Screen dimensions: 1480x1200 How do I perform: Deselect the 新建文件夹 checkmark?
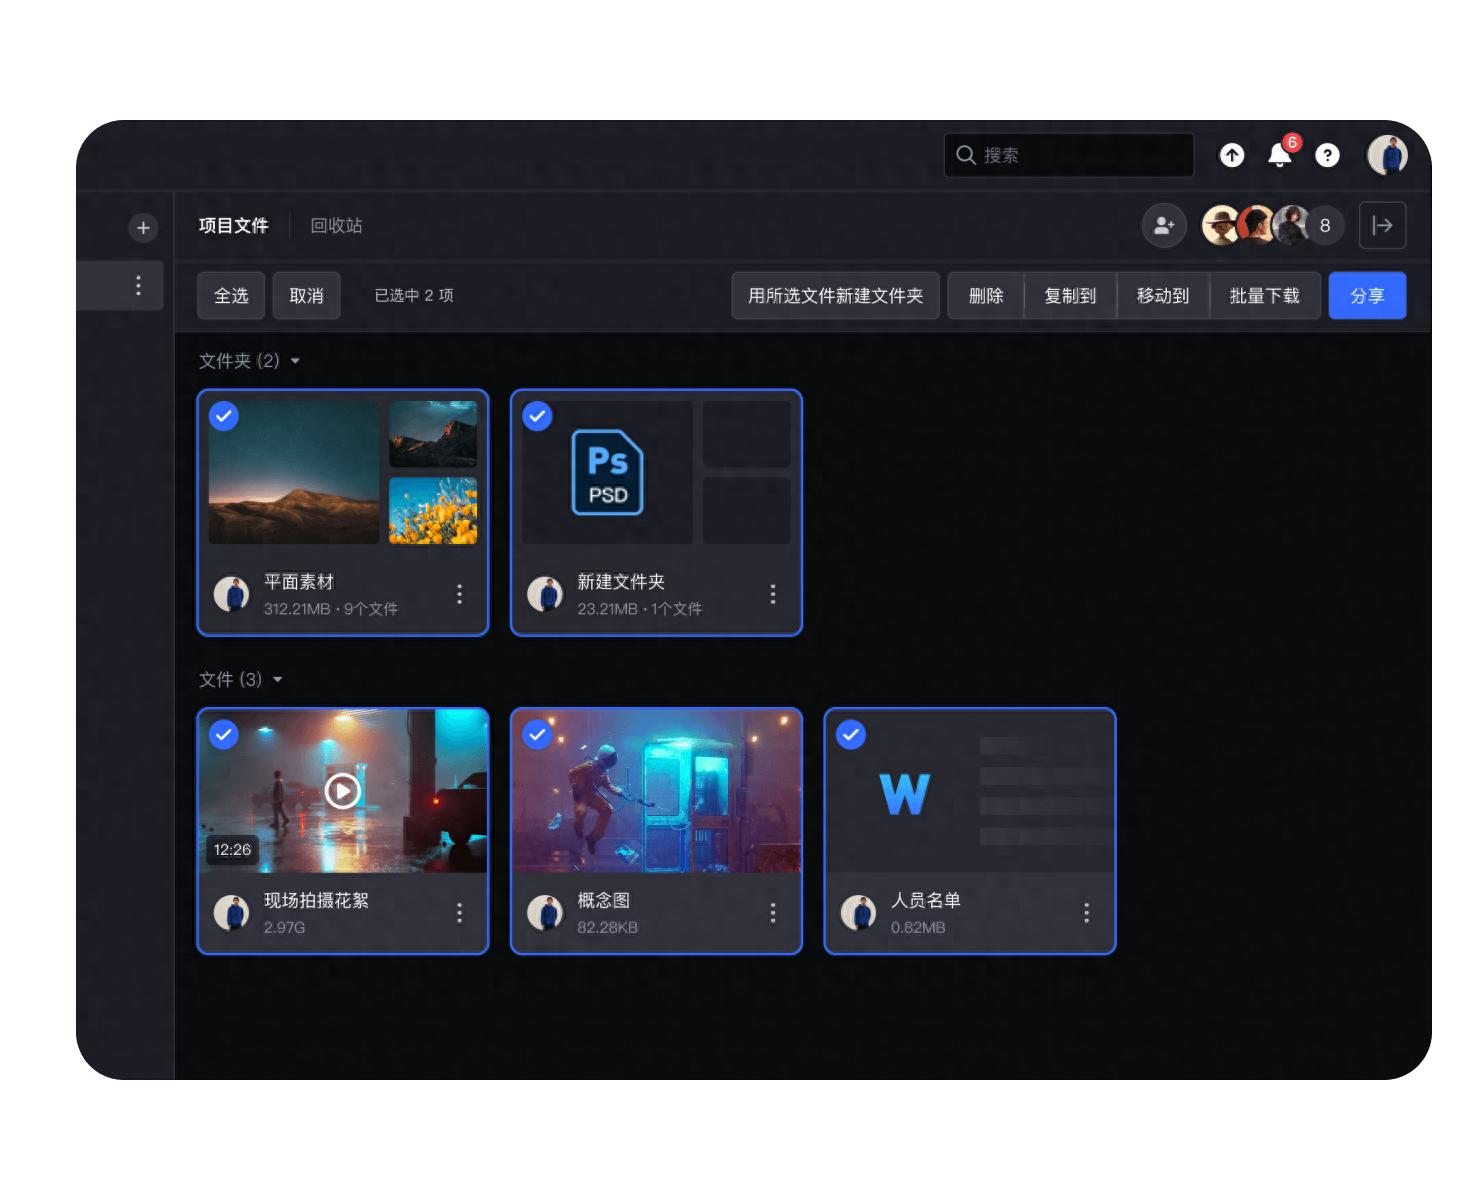537,416
